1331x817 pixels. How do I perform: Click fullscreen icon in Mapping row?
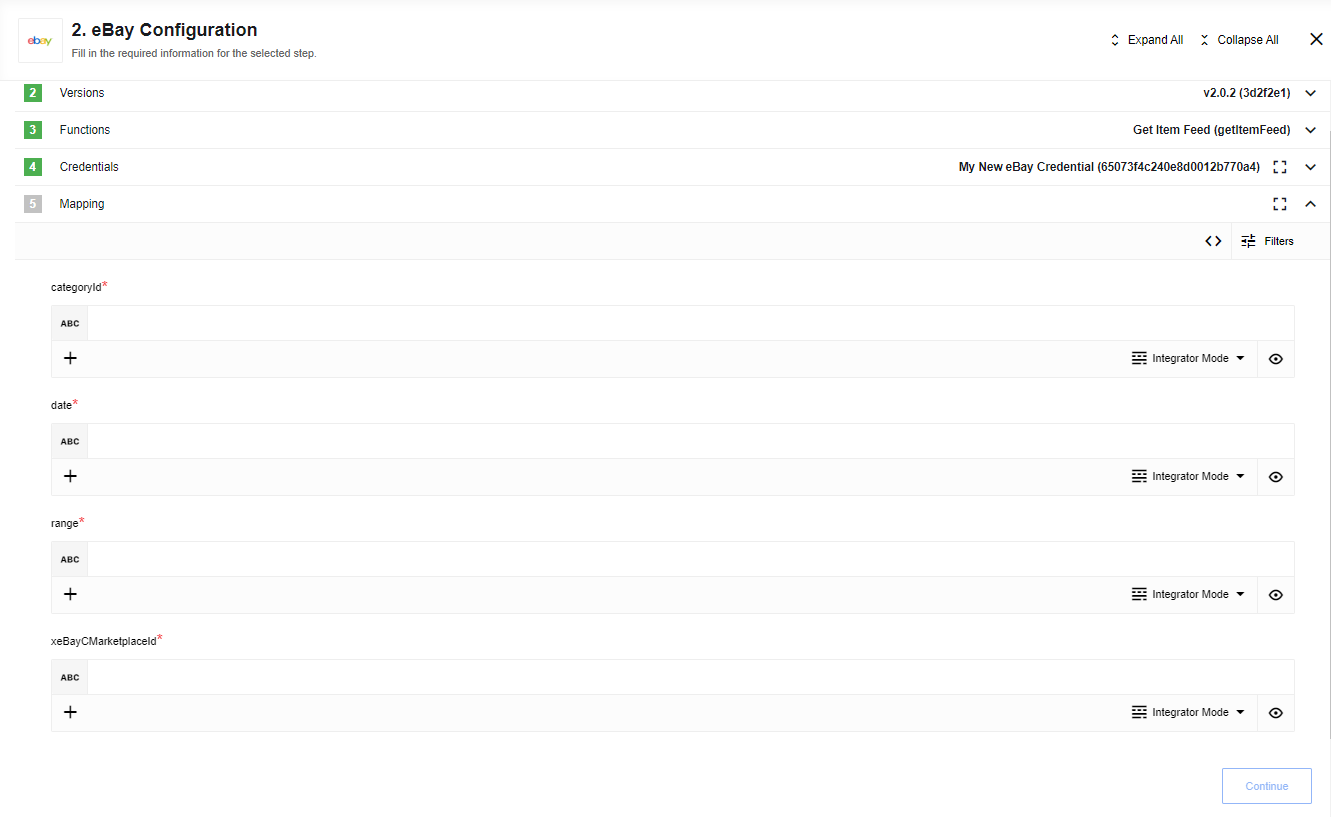tap(1280, 204)
